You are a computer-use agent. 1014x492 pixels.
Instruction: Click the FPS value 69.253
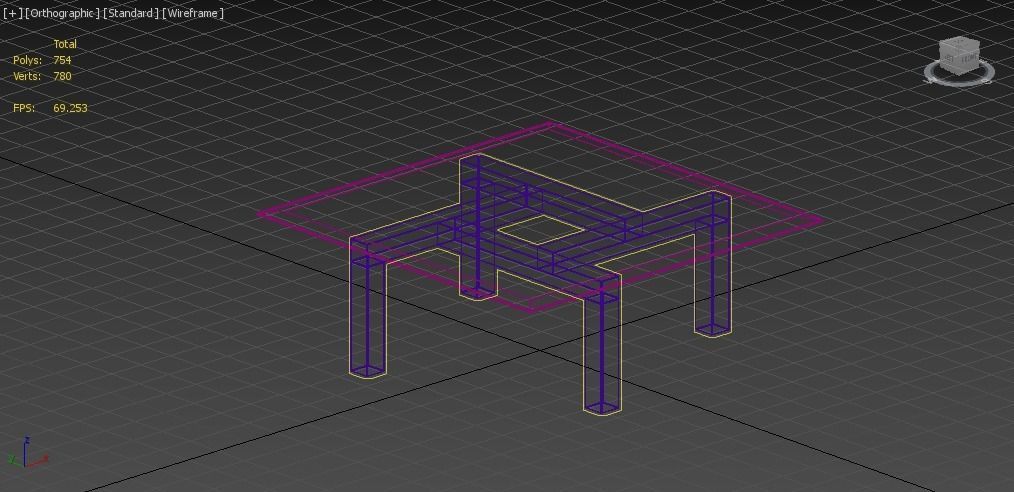pyautogui.click(x=70, y=108)
